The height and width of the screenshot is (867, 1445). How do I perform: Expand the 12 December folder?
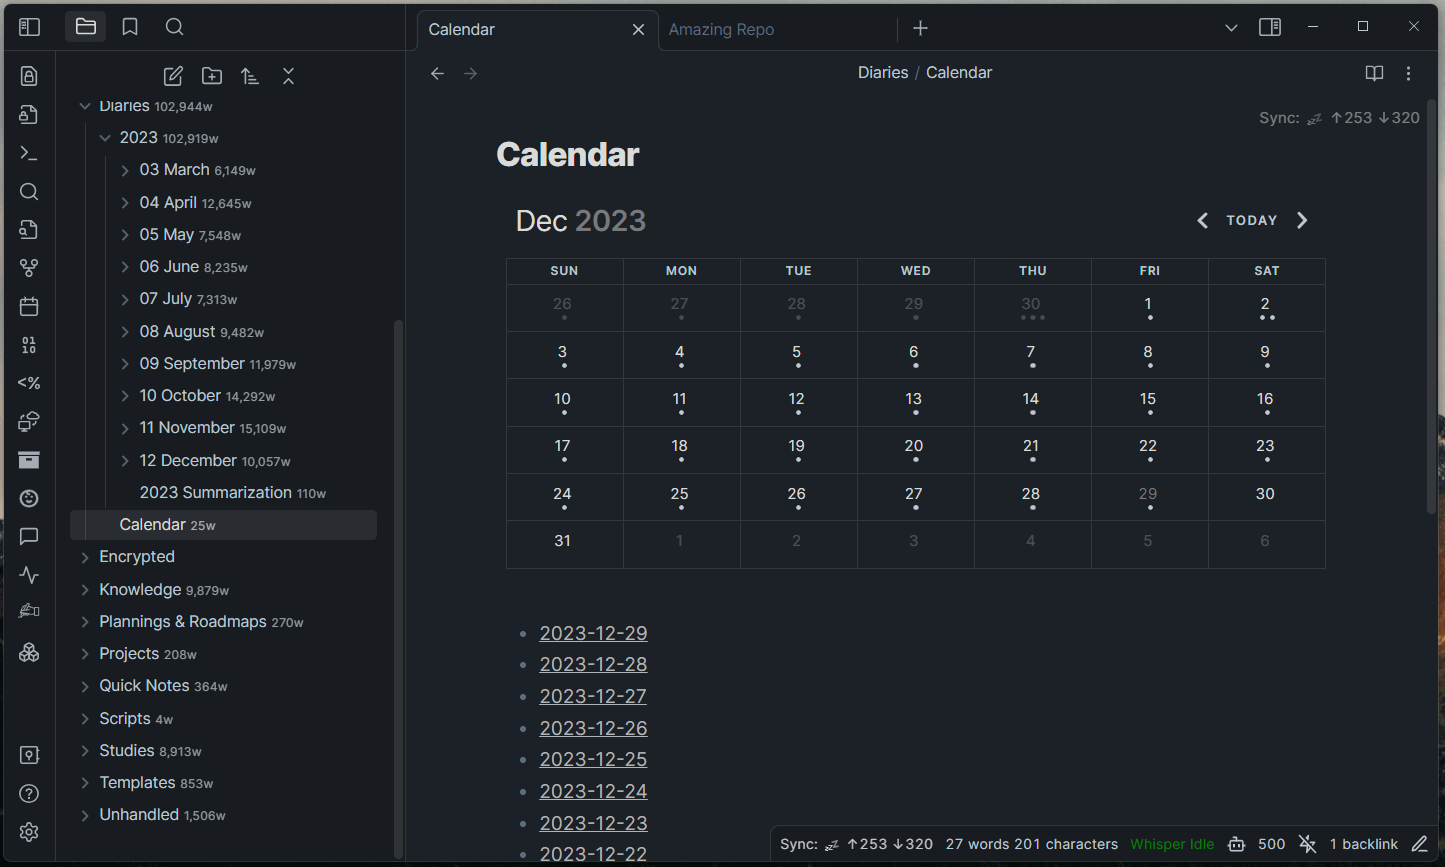tap(125, 460)
